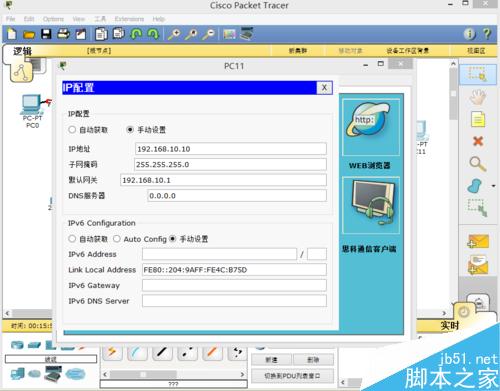This screenshot has height=391, width=500.
Task: Click the IPv6 Gateway field
Action: [234, 285]
